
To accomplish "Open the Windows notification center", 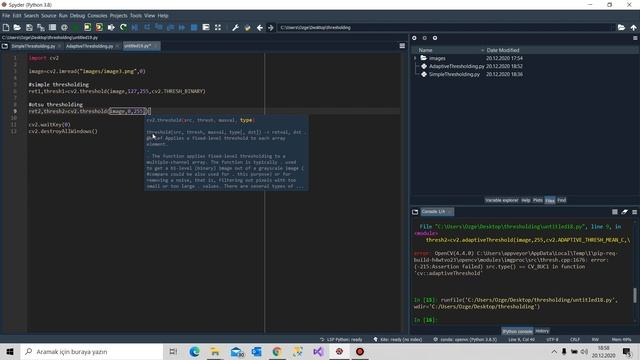I will tap(627, 352).
